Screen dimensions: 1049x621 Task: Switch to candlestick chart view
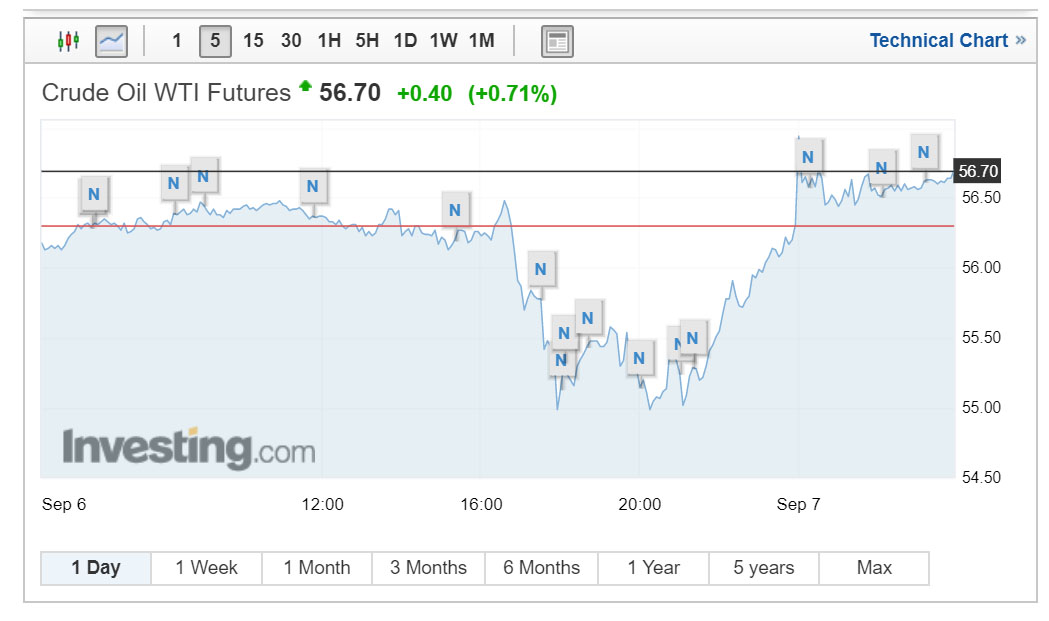[x=68, y=41]
